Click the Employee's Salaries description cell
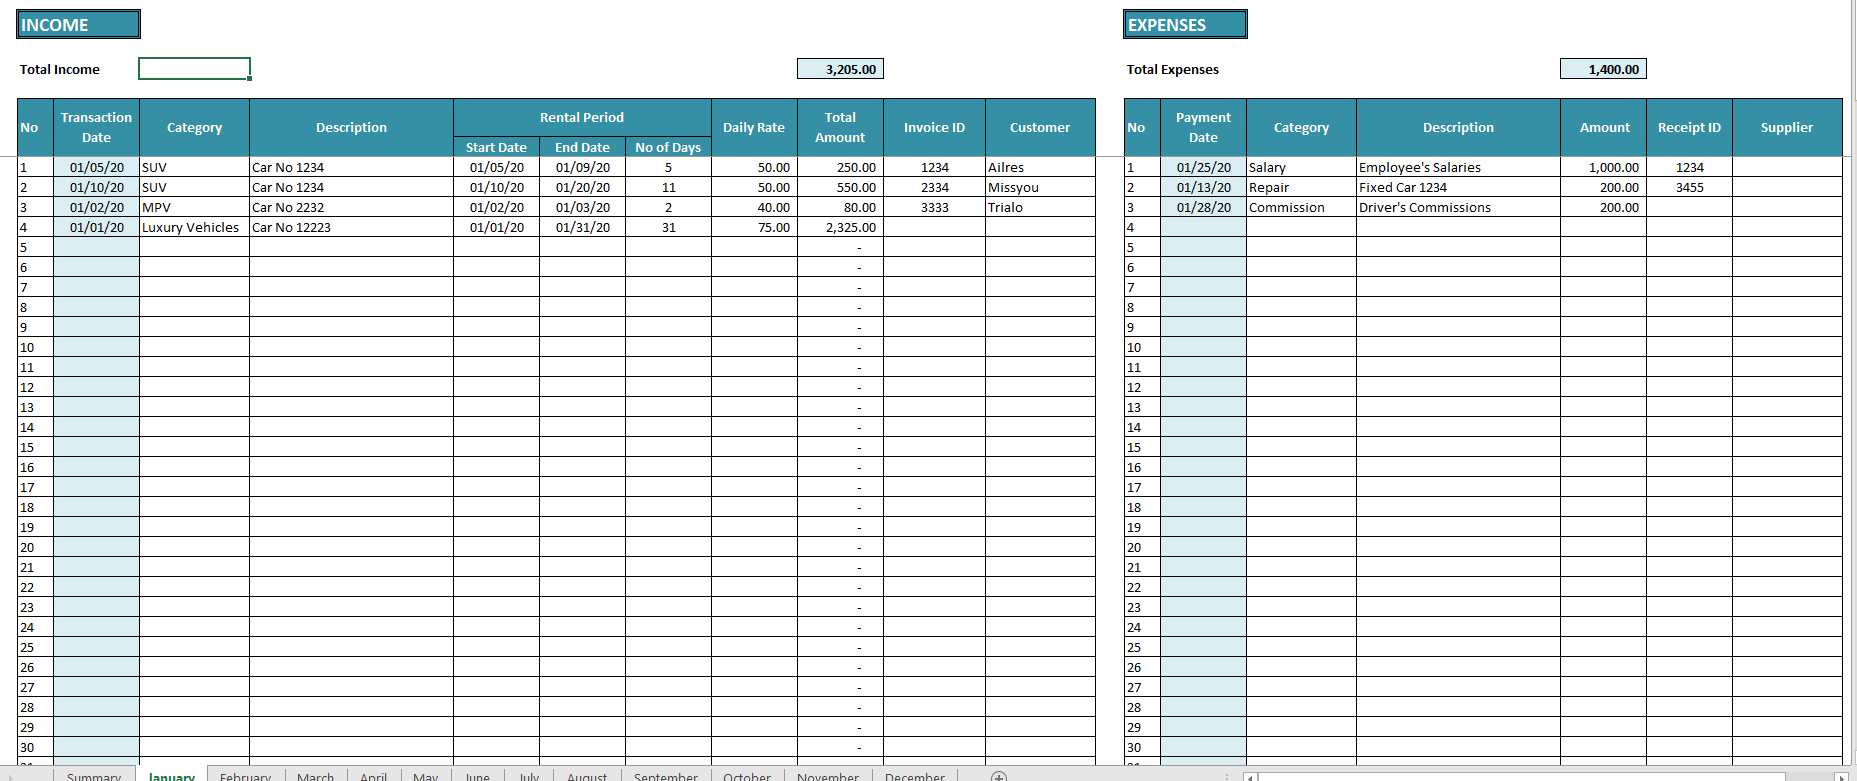 point(1457,167)
